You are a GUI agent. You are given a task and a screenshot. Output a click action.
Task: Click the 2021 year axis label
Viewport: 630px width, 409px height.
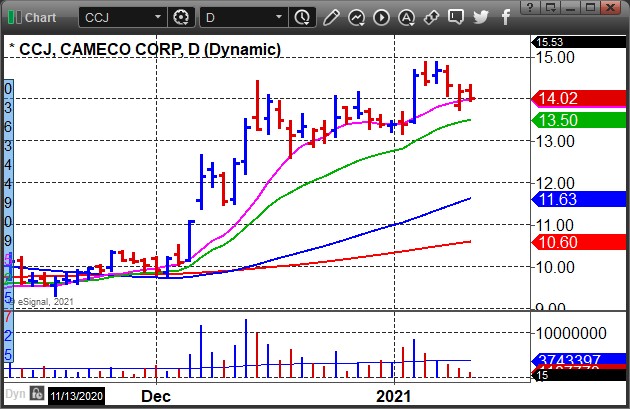(394, 397)
